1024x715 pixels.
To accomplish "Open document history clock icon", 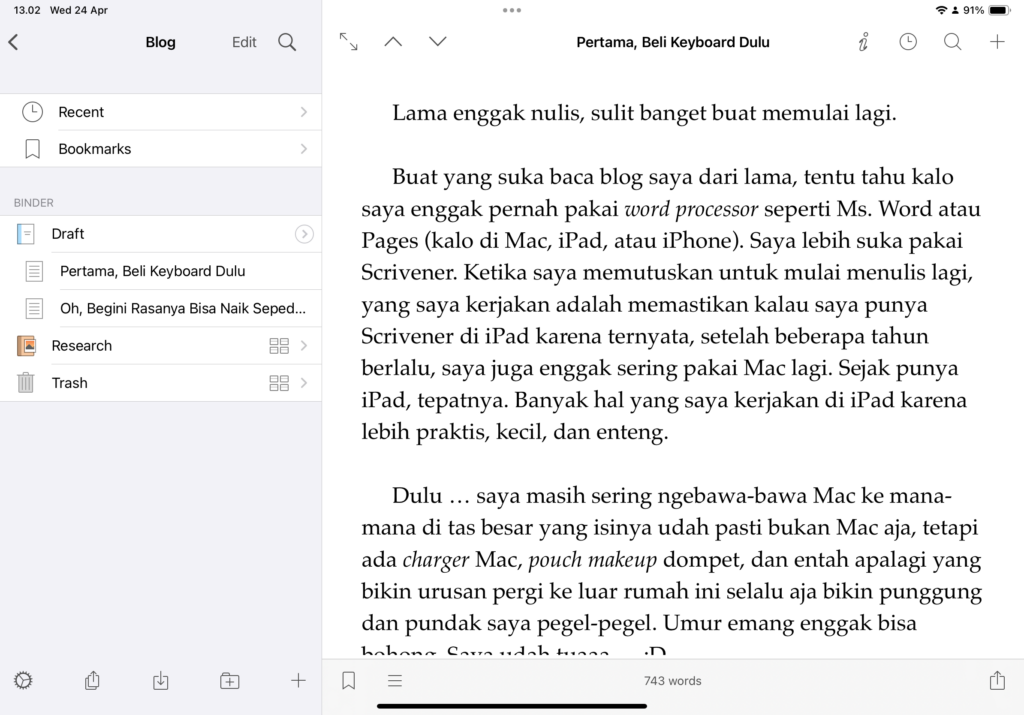I will [908, 42].
